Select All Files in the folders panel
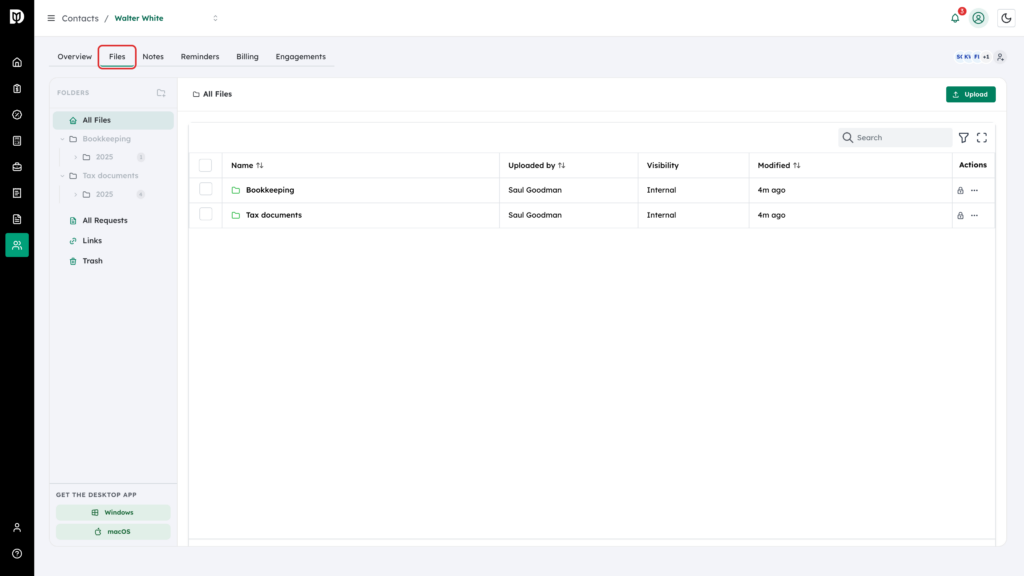This screenshot has height=576, width=1024. click(x=113, y=120)
